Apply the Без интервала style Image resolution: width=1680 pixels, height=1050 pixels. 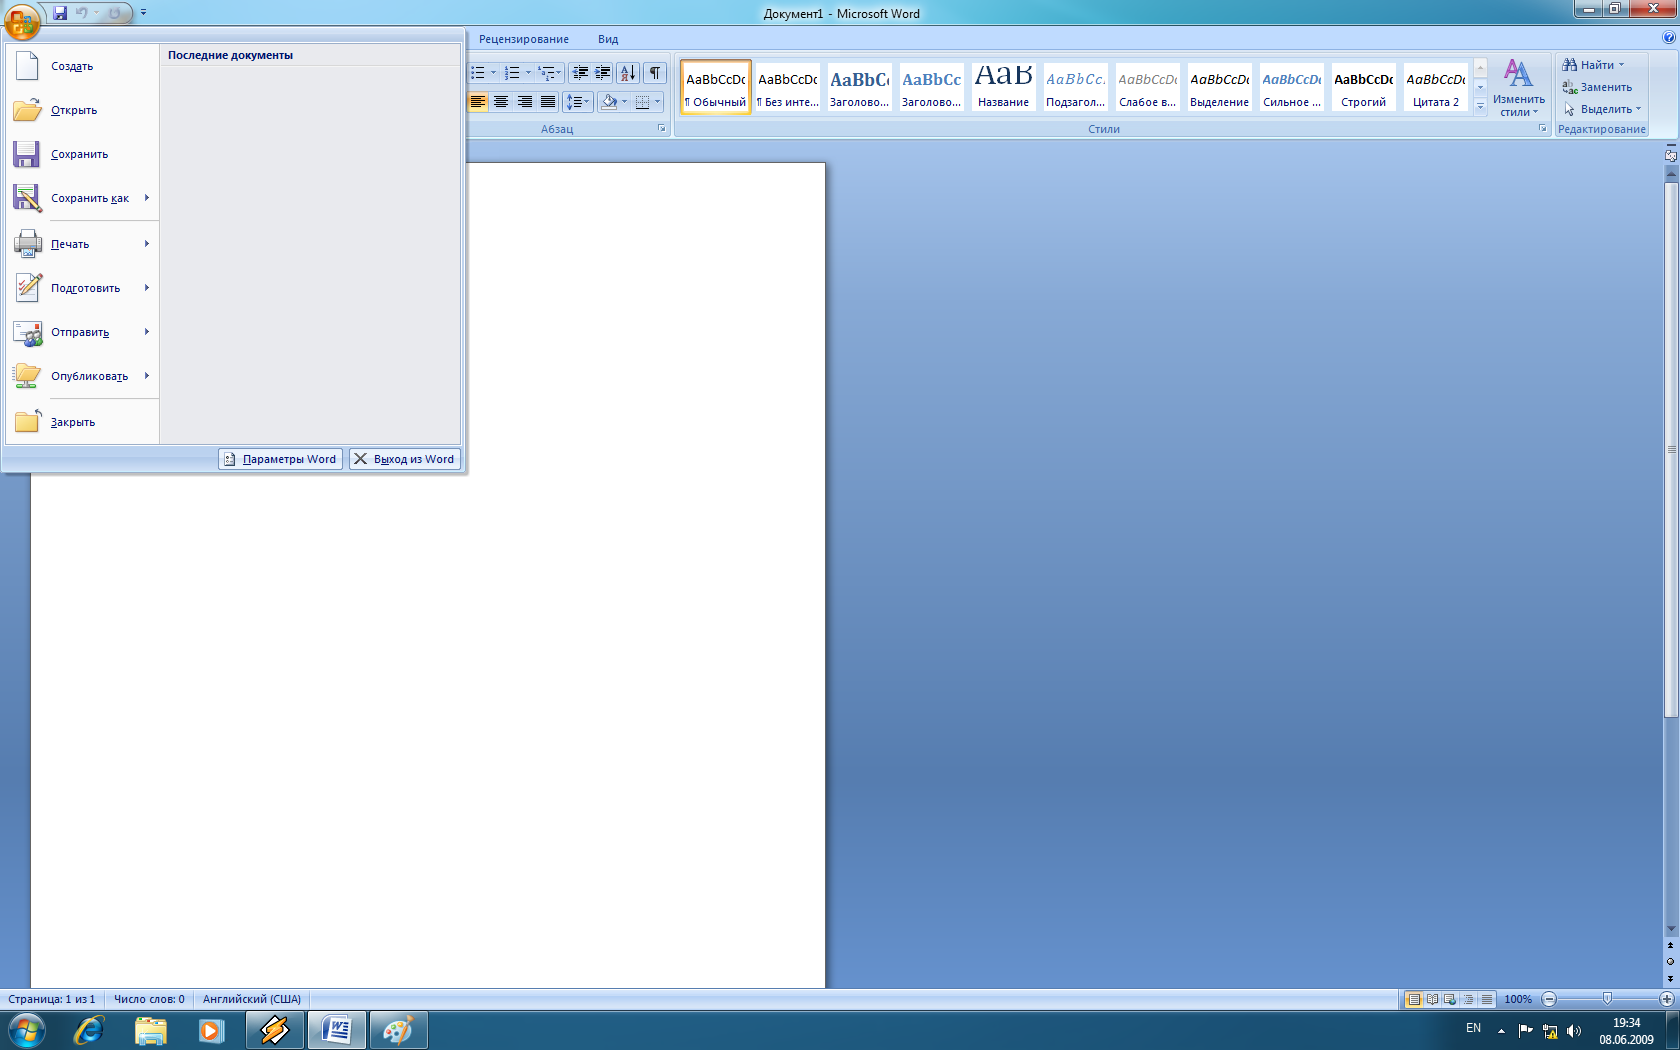pyautogui.click(x=788, y=87)
